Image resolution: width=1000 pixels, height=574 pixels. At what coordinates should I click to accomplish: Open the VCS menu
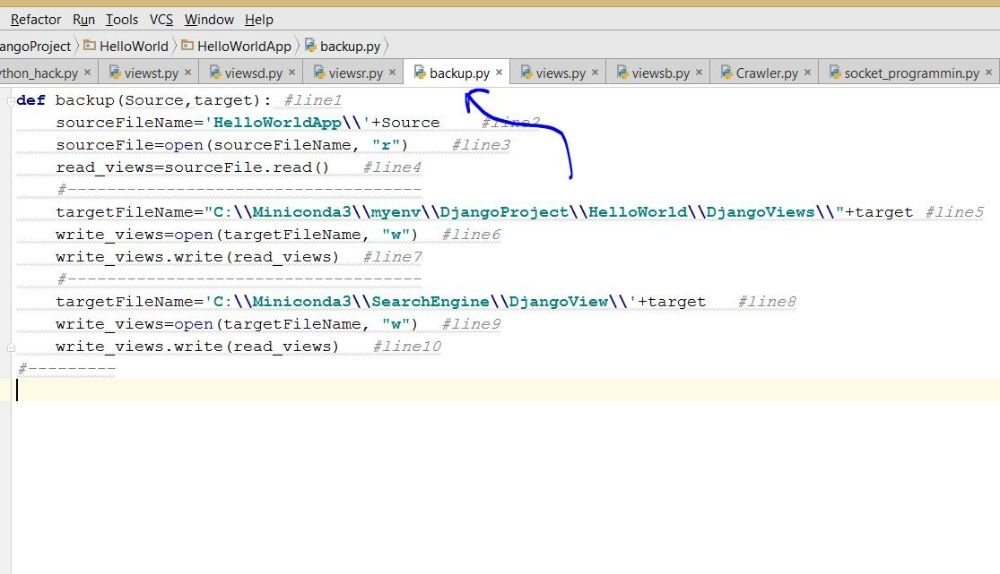point(161,20)
